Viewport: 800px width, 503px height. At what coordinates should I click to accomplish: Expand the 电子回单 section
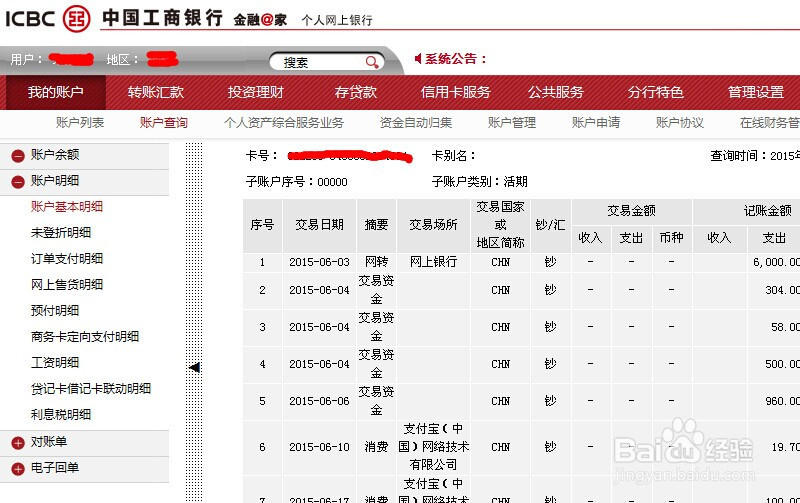point(18,469)
